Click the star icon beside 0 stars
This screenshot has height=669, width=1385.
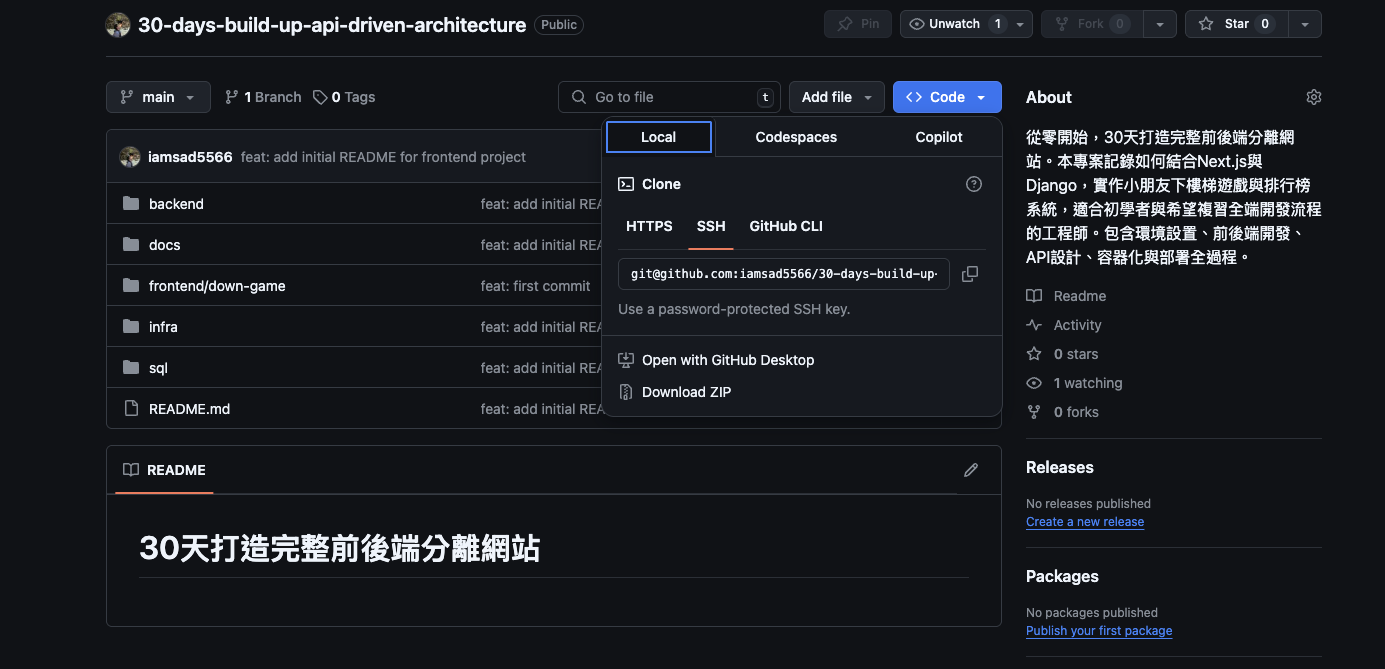(x=1034, y=354)
